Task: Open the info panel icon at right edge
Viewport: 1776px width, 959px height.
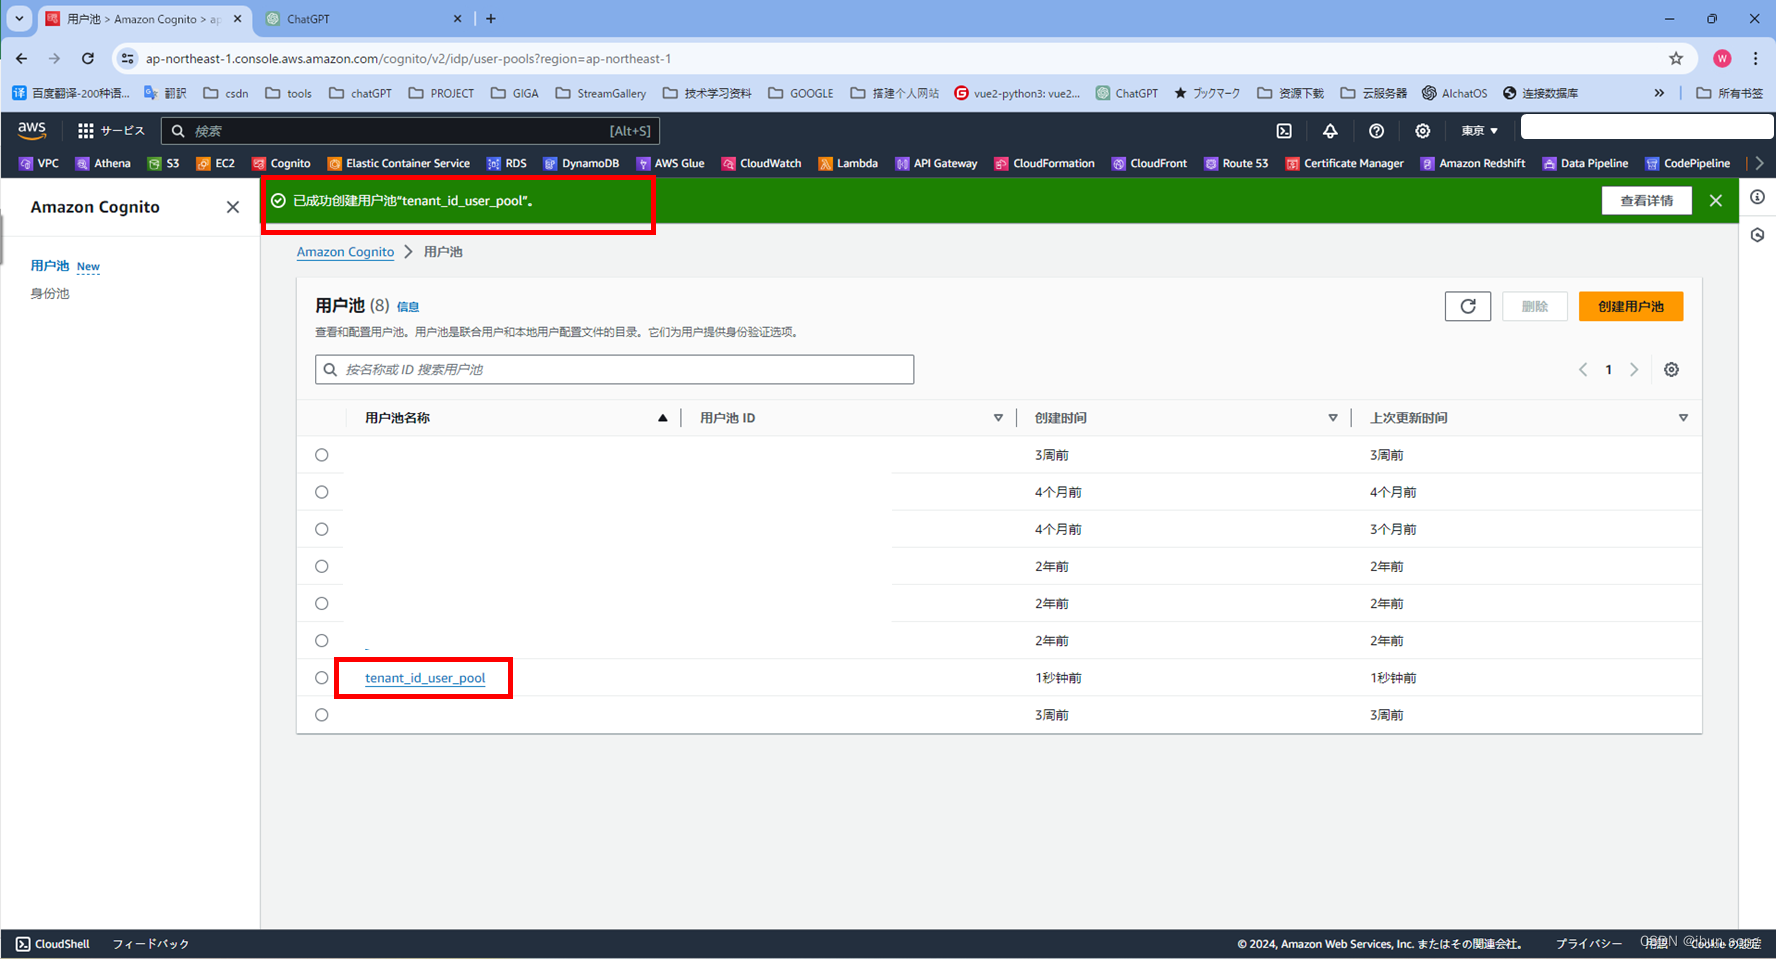Action: (x=1757, y=197)
